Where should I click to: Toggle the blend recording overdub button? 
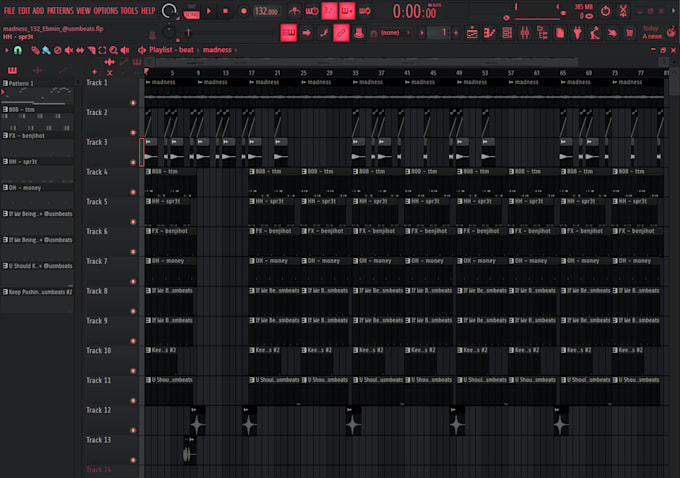[x=347, y=11]
